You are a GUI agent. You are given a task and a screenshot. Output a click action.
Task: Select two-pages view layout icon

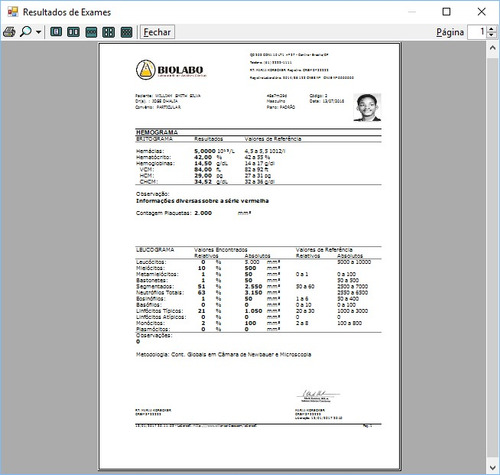click(73, 32)
